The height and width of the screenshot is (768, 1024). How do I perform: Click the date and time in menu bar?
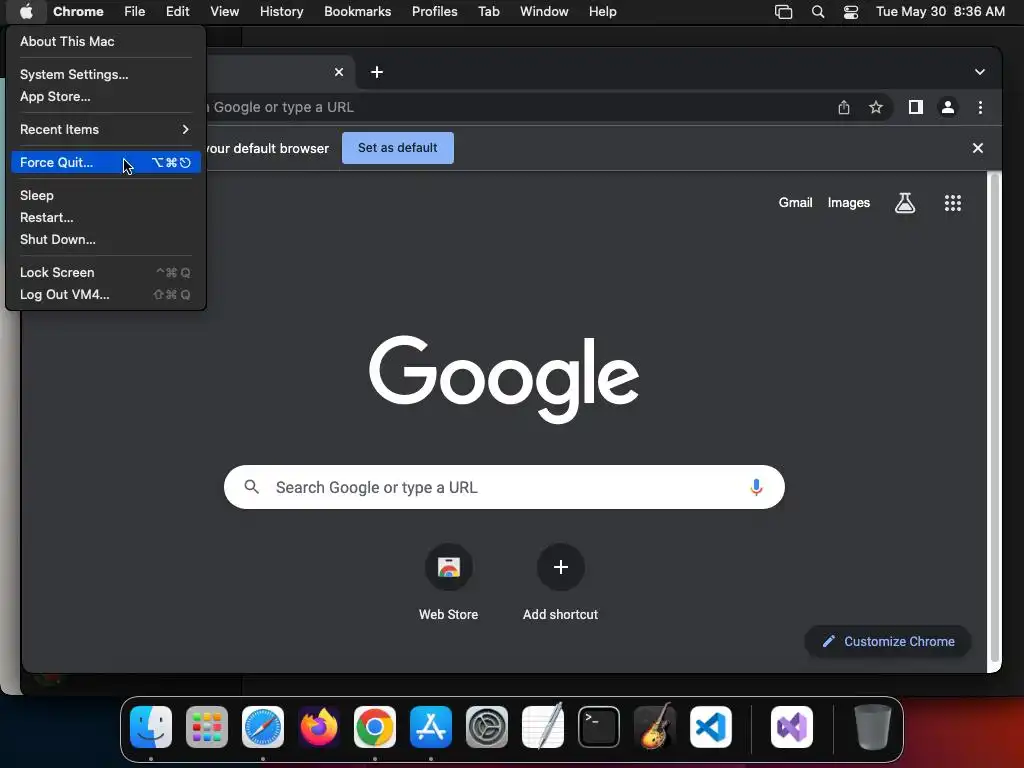(x=940, y=12)
